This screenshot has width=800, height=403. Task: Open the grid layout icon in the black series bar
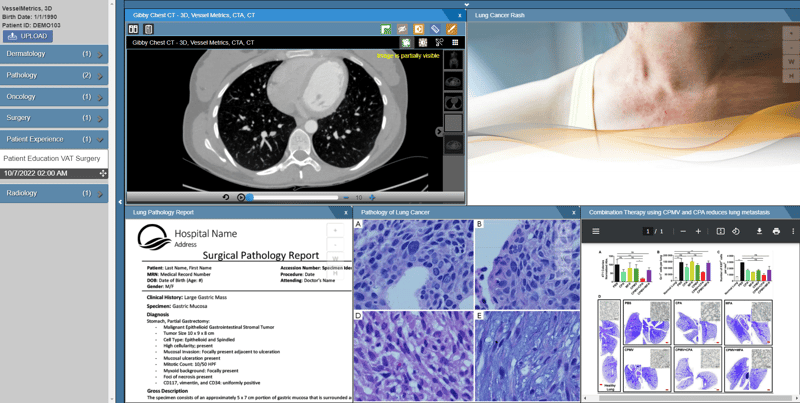coord(455,42)
